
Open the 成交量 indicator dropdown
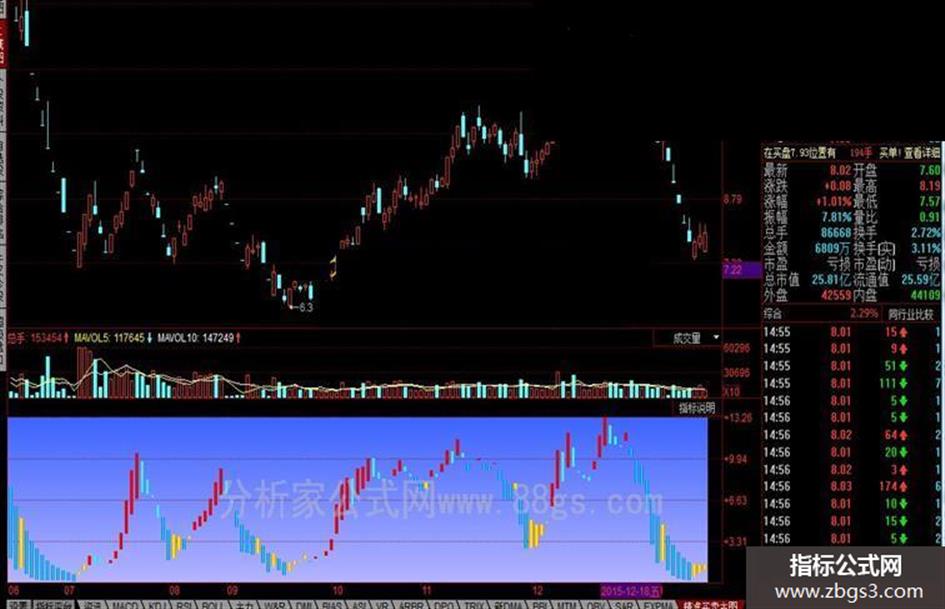tap(688, 338)
